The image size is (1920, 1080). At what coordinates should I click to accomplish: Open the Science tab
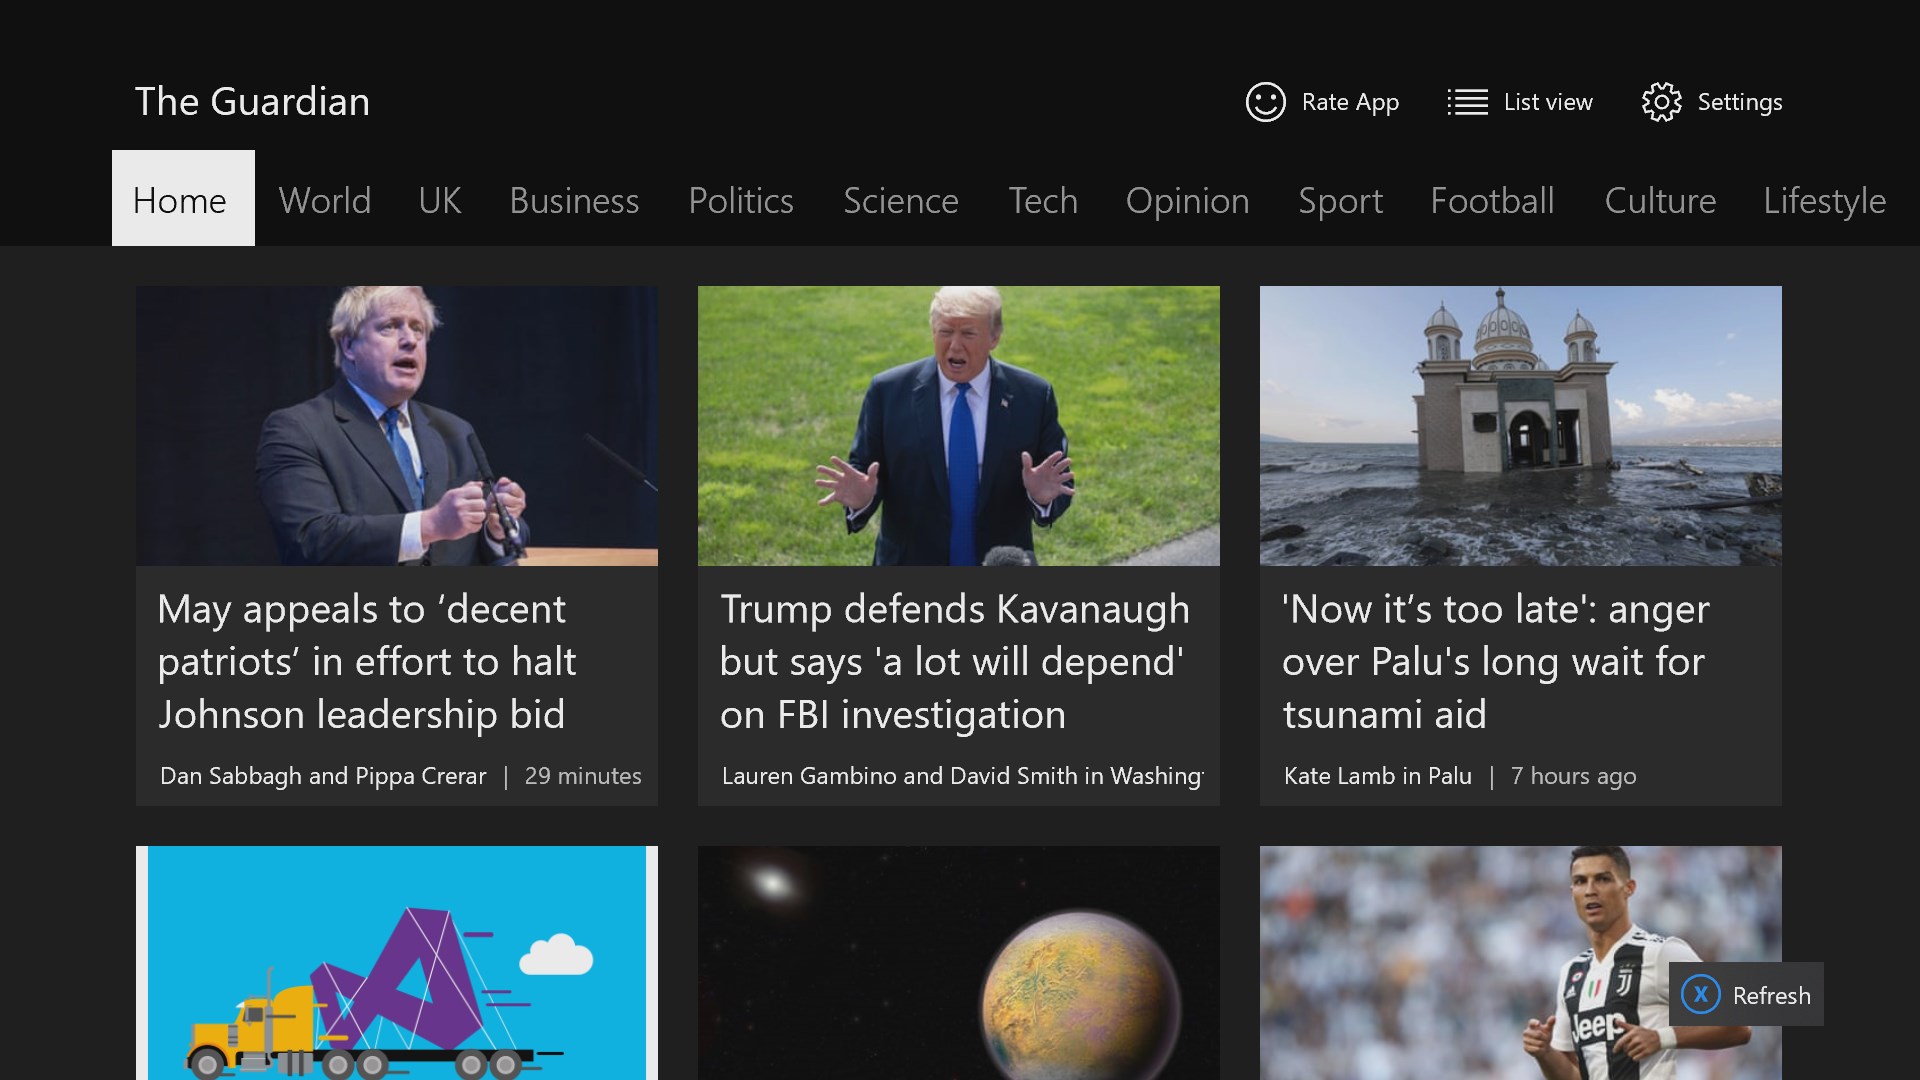pyautogui.click(x=901, y=201)
